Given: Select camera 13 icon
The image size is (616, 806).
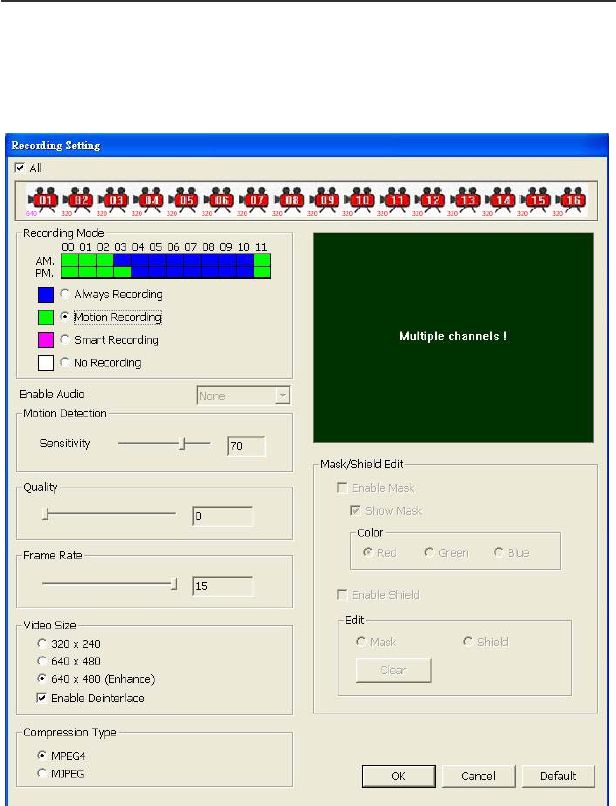Looking at the screenshot, I should pyautogui.click(x=466, y=198).
